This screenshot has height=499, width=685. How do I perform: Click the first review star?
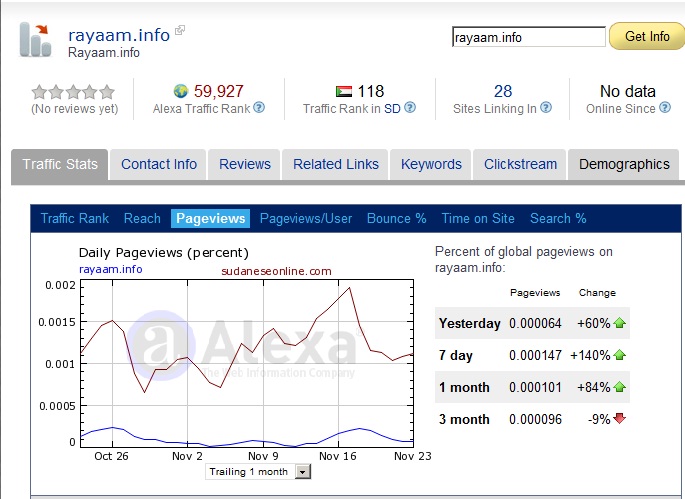click(39, 92)
